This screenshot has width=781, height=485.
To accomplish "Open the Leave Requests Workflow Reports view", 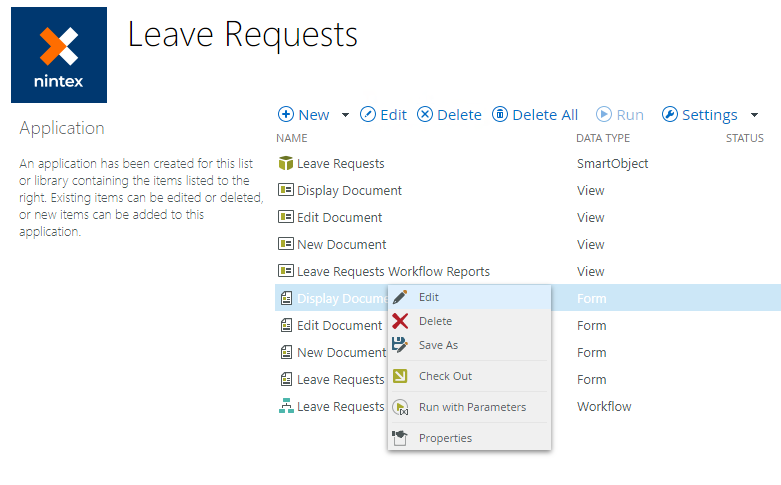I will pos(393,271).
